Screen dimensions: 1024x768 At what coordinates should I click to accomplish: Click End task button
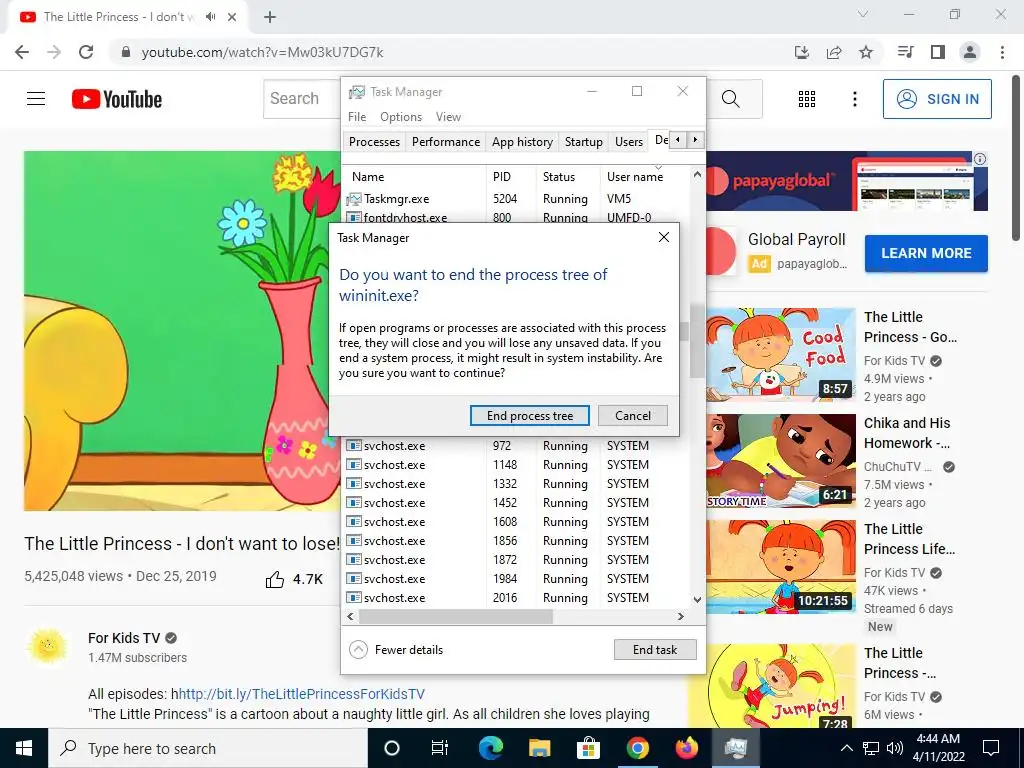pos(655,650)
